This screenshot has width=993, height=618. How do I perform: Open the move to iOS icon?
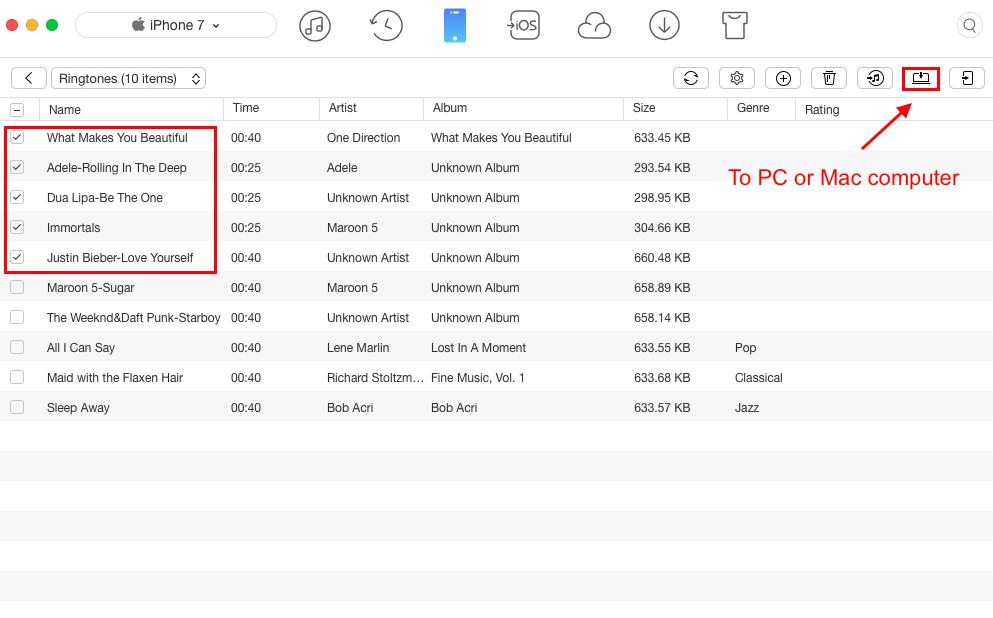pos(523,25)
